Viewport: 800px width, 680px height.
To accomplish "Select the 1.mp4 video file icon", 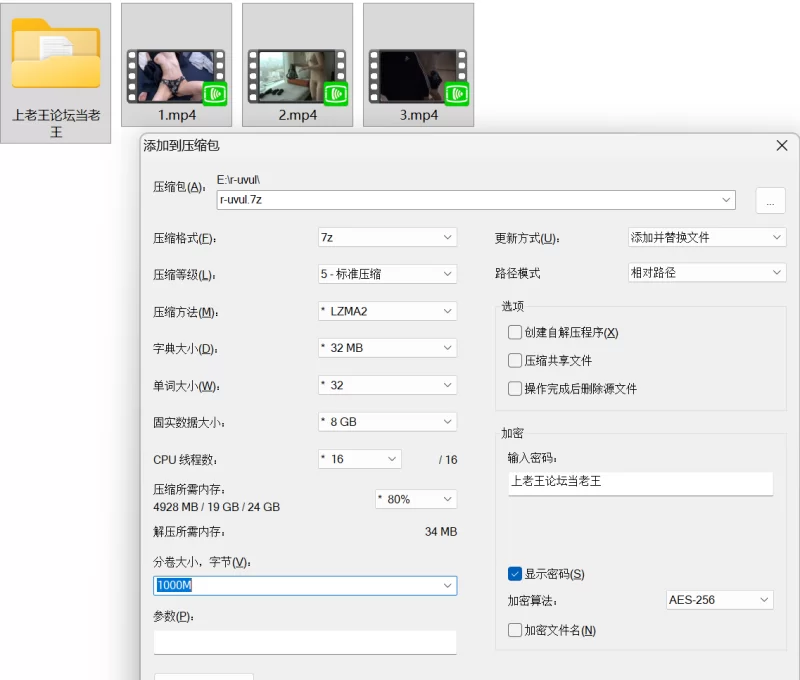I will click(x=176, y=75).
